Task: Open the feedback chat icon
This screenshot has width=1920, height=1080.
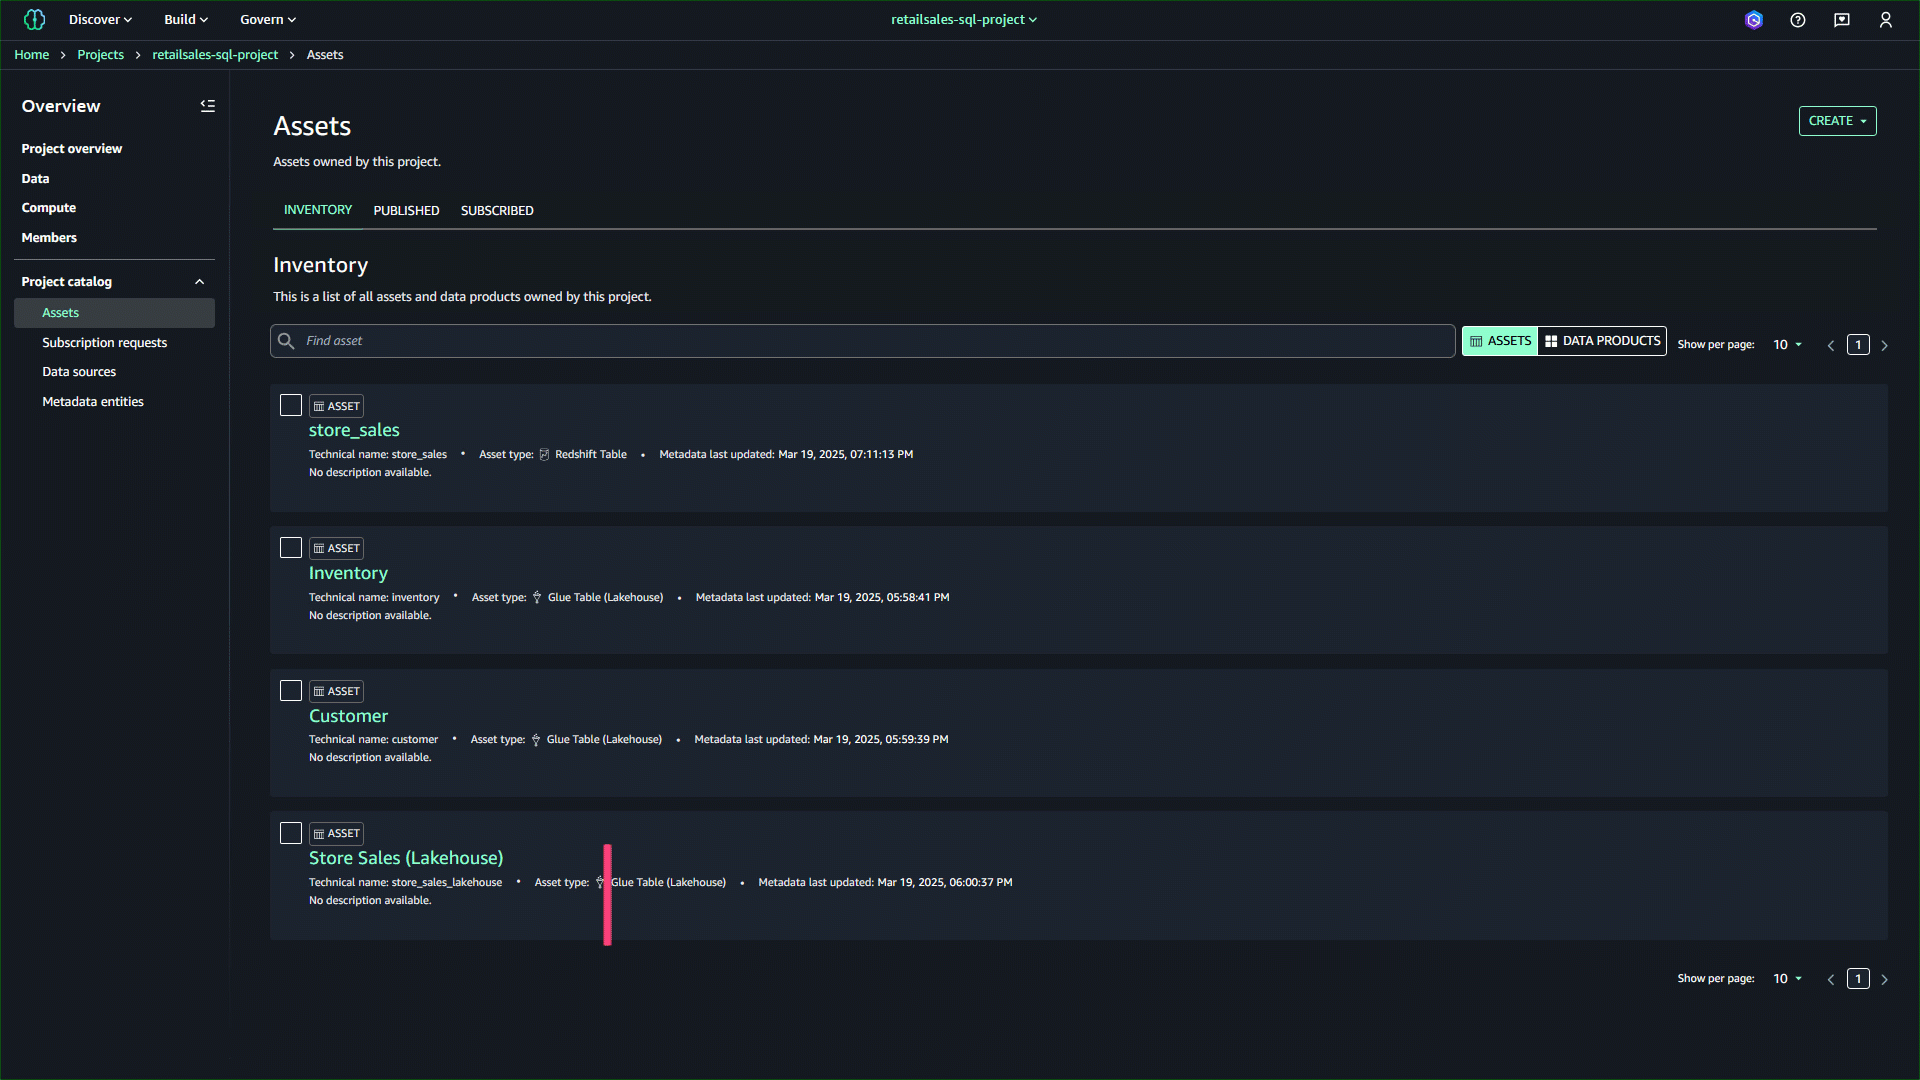Action: [1841, 20]
